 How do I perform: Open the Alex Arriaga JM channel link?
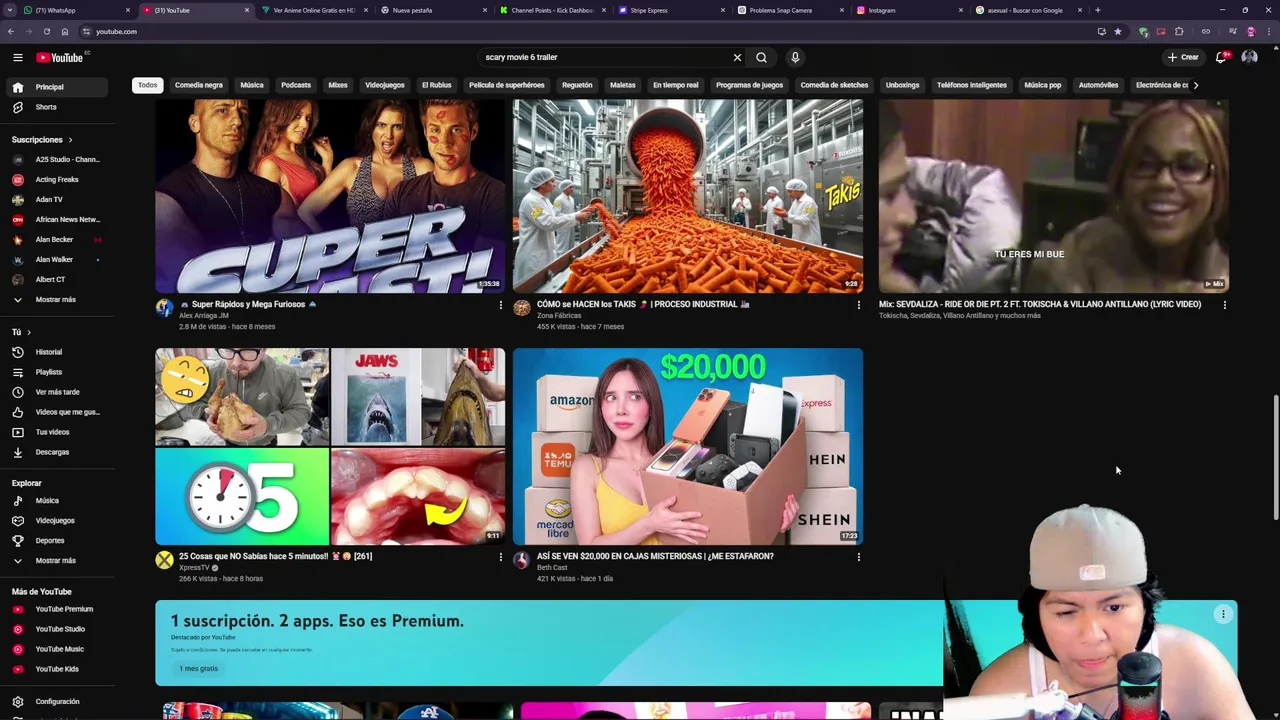[204, 316]
